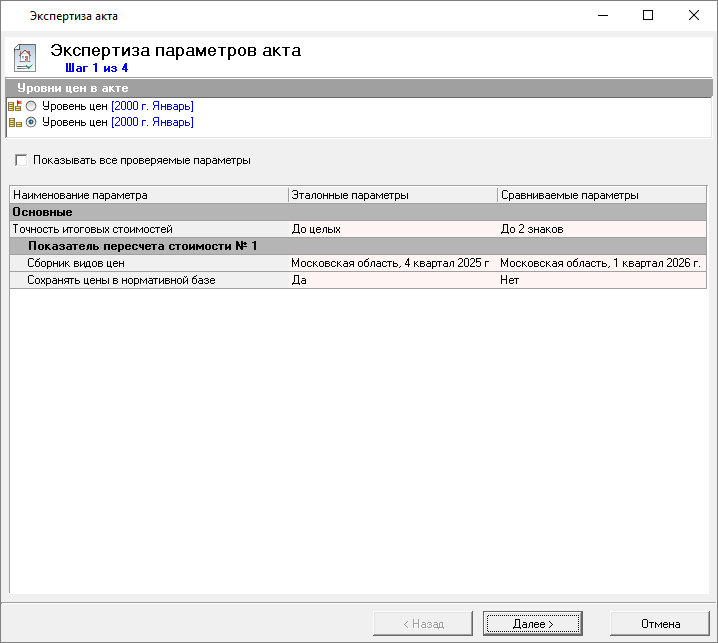Image resolution: width=718 pixels, height=643 pixels.
Task: Click 'Московская область, 4 квартал 2025 г' cell
Action: (390, 263)
